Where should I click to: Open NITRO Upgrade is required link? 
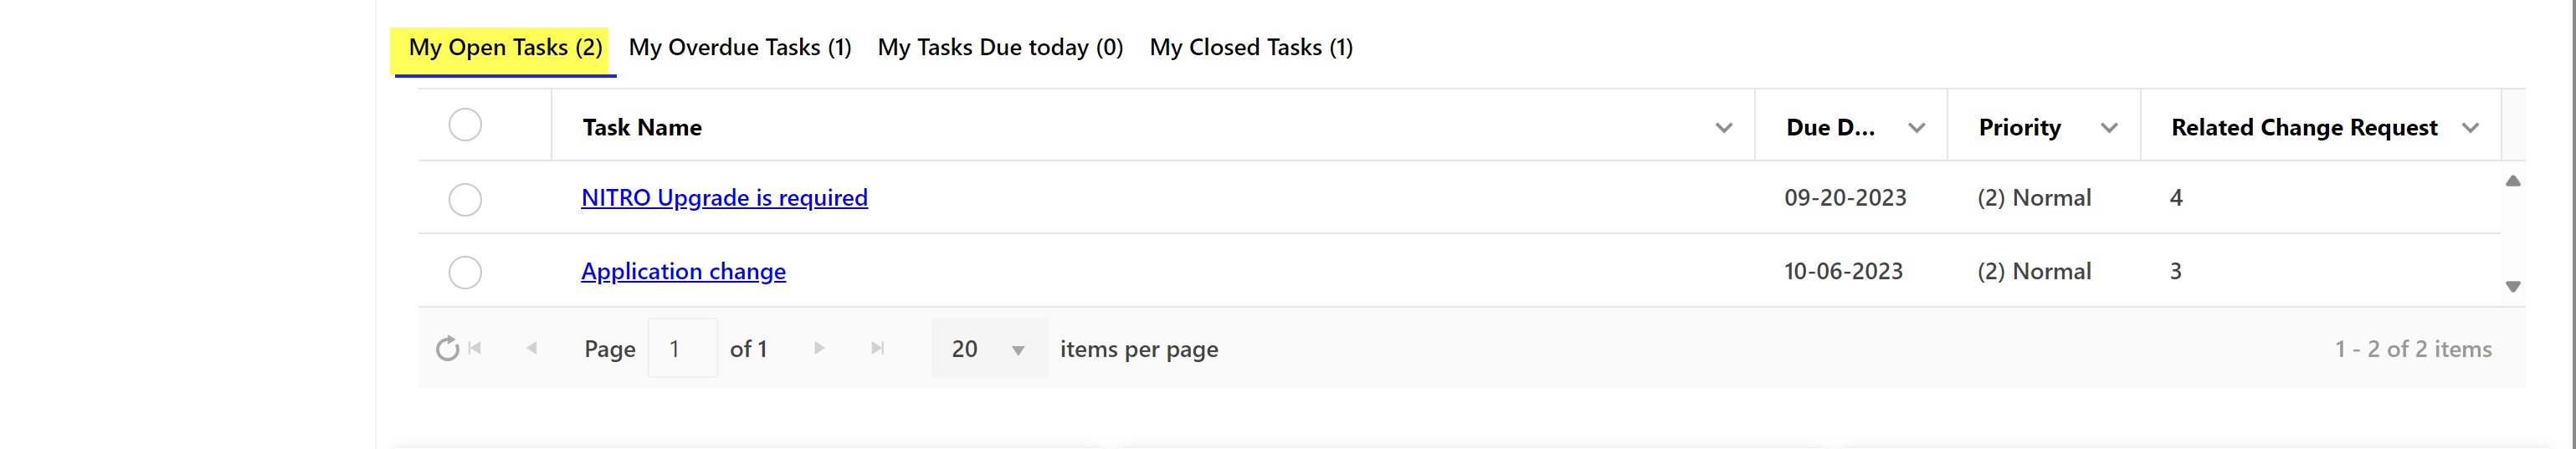[724, 198]
